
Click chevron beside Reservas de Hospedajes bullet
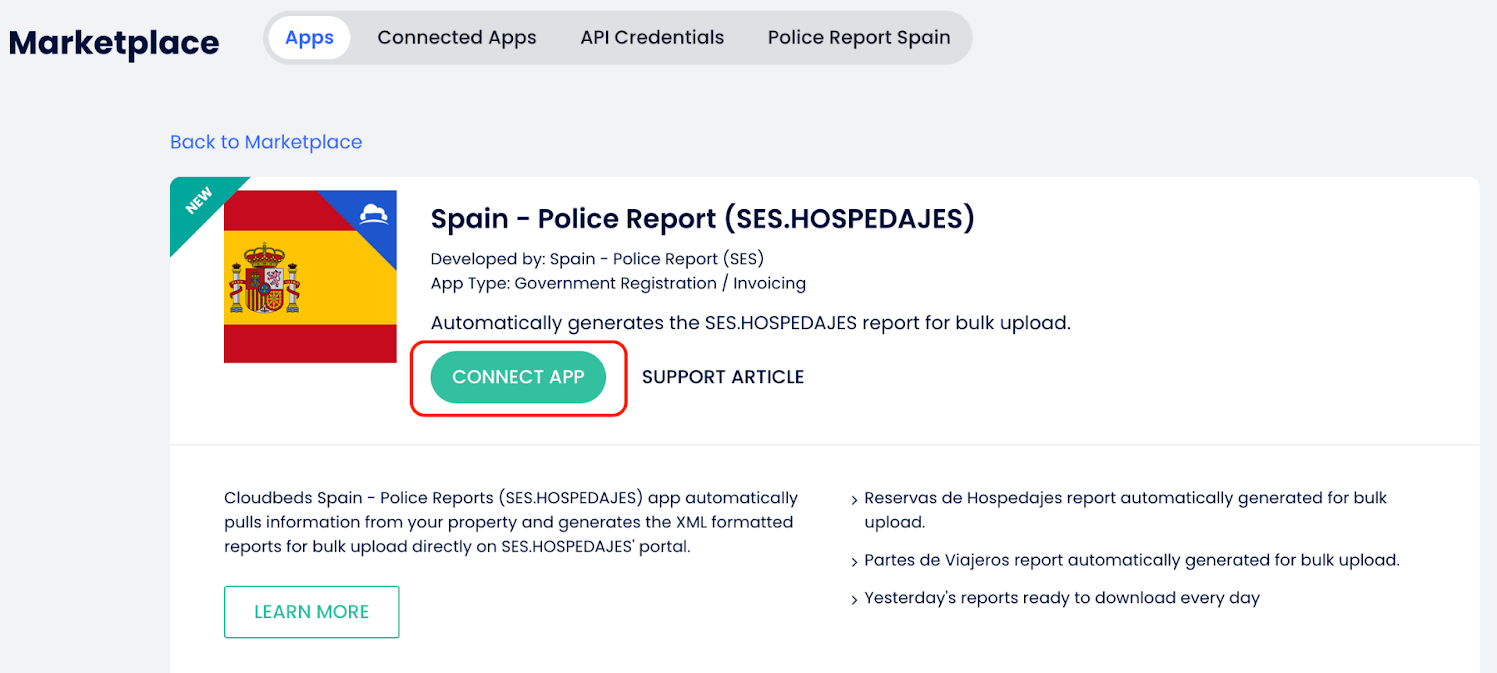pos(854,499)
